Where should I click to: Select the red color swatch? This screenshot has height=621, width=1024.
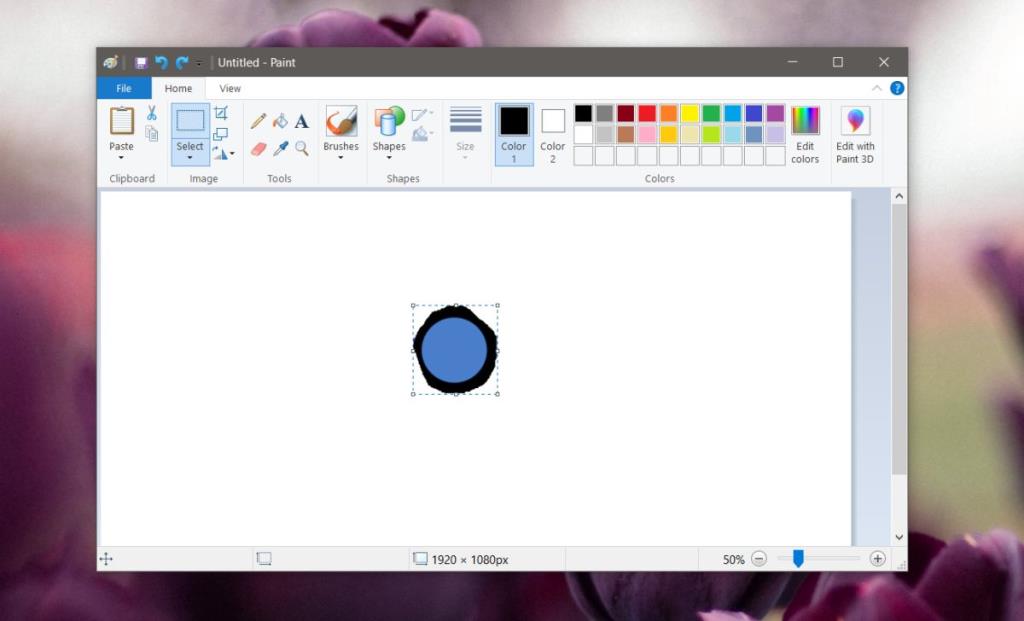646,112
